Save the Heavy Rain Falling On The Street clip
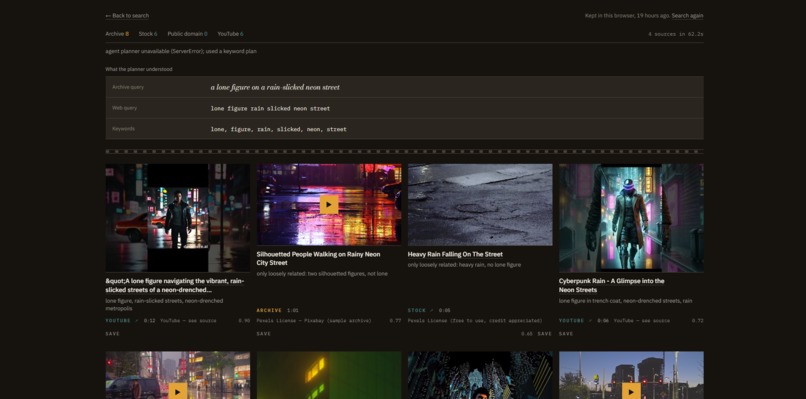The width and height of the screenshot is (806, 399). tap(544, 334)
